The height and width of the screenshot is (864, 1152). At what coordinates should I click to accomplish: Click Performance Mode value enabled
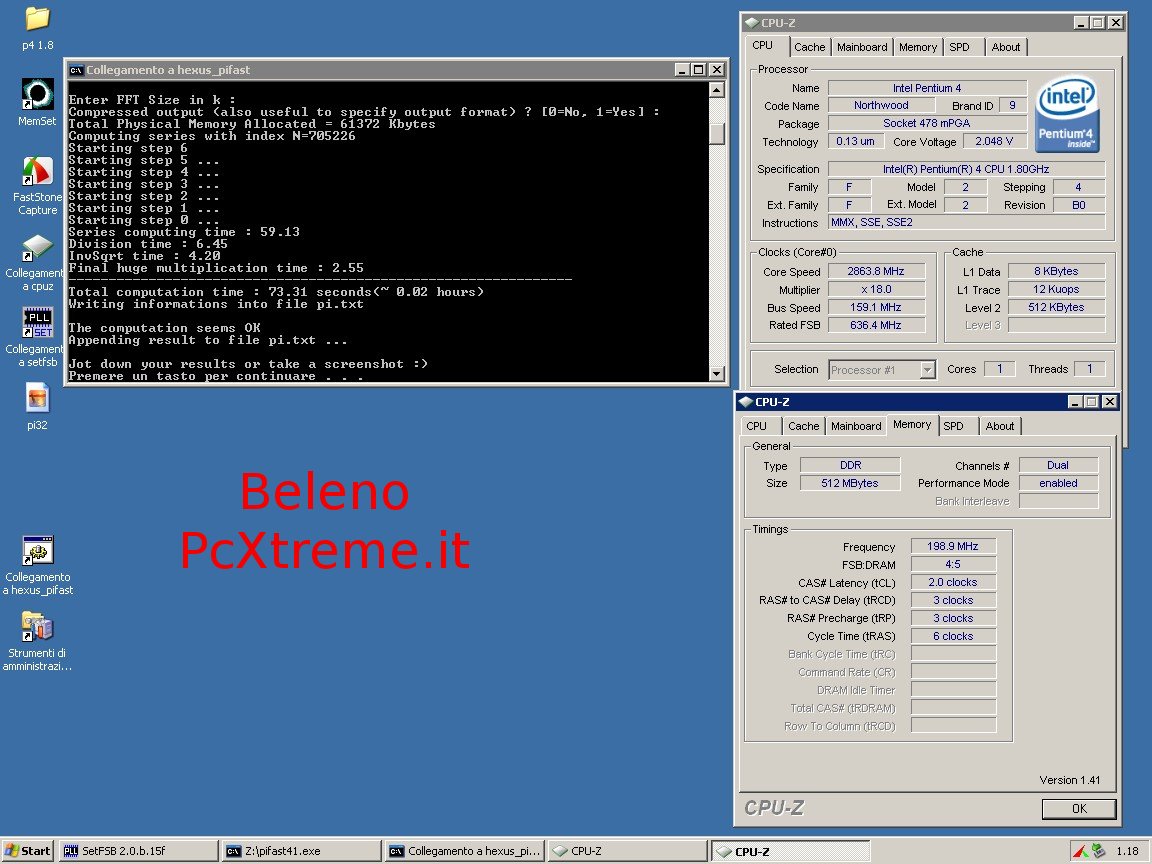[x=1058, y=483]
